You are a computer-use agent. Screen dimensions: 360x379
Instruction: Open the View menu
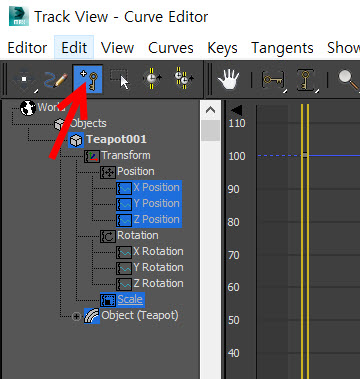pos(117,48)
